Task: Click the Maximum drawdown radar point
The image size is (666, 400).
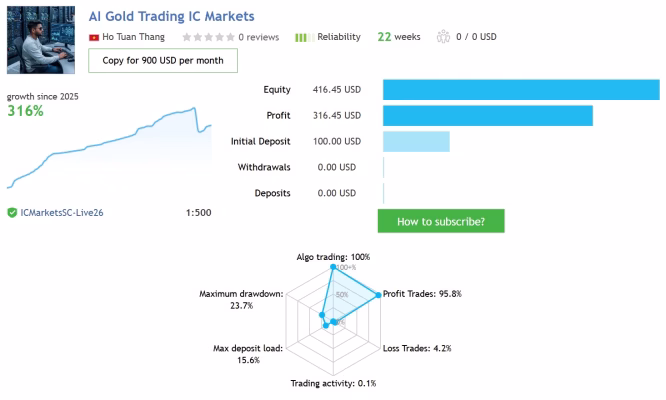Action: (322, 315)
